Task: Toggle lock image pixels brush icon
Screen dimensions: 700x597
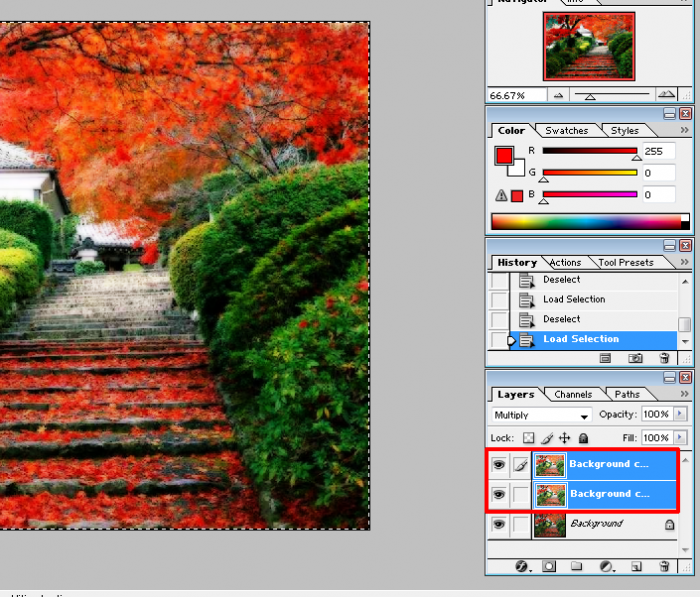Action: click(x=547, y=438)
